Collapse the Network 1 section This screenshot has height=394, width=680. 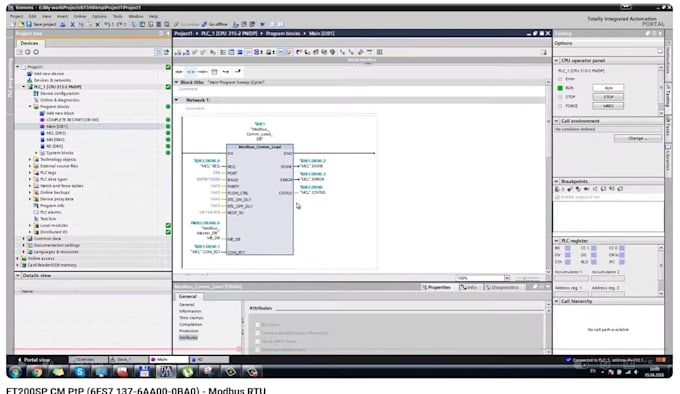point(177,100)
